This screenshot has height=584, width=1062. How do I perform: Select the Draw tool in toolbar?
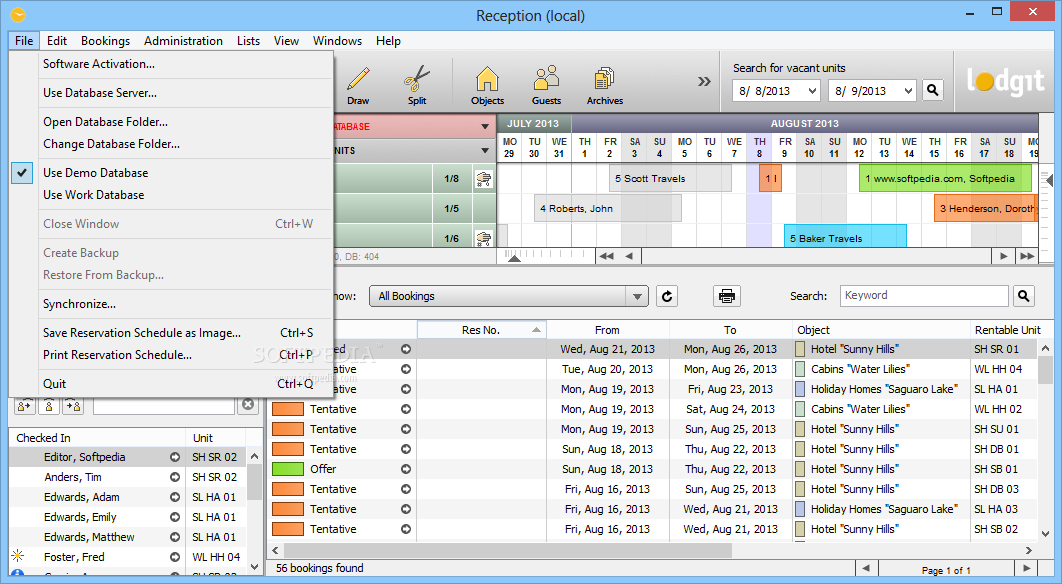358,85
